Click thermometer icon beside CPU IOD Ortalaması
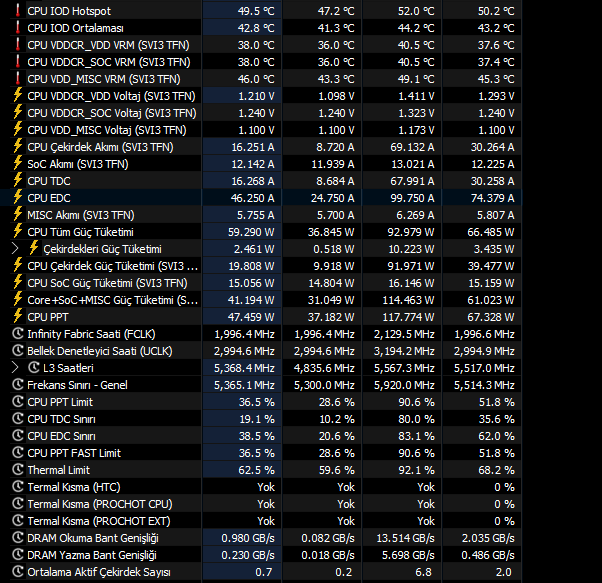This screenshot has height=583, width=602. point(18,28)
